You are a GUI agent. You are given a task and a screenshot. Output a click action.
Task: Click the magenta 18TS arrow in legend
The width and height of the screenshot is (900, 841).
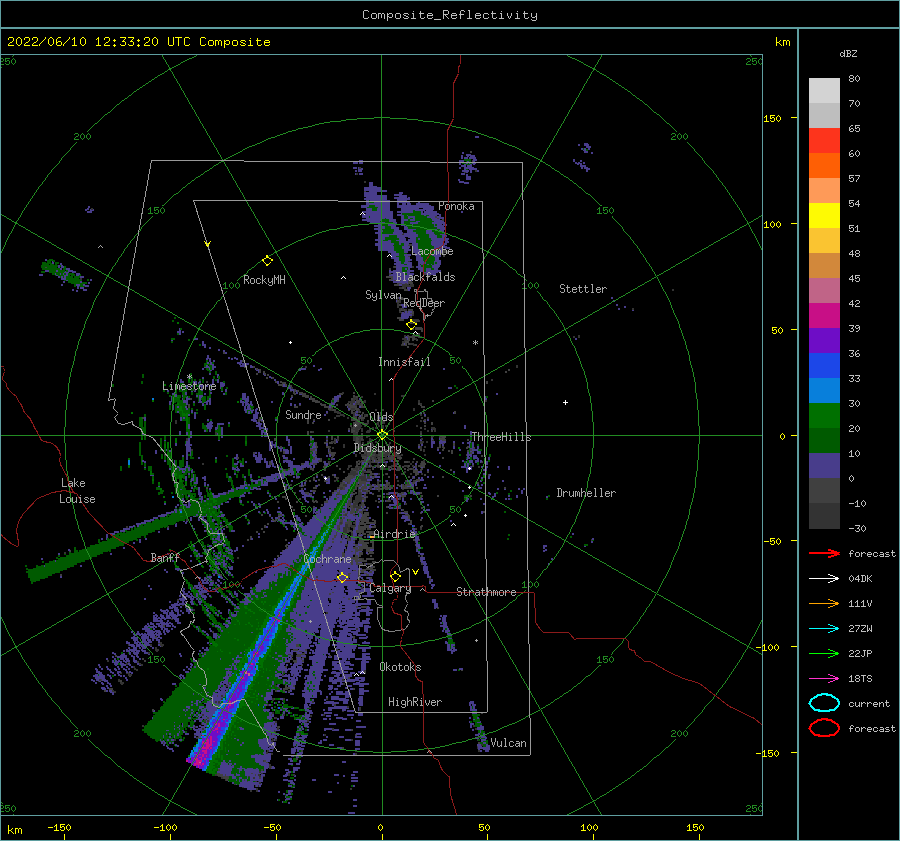[x=824, y=679]
